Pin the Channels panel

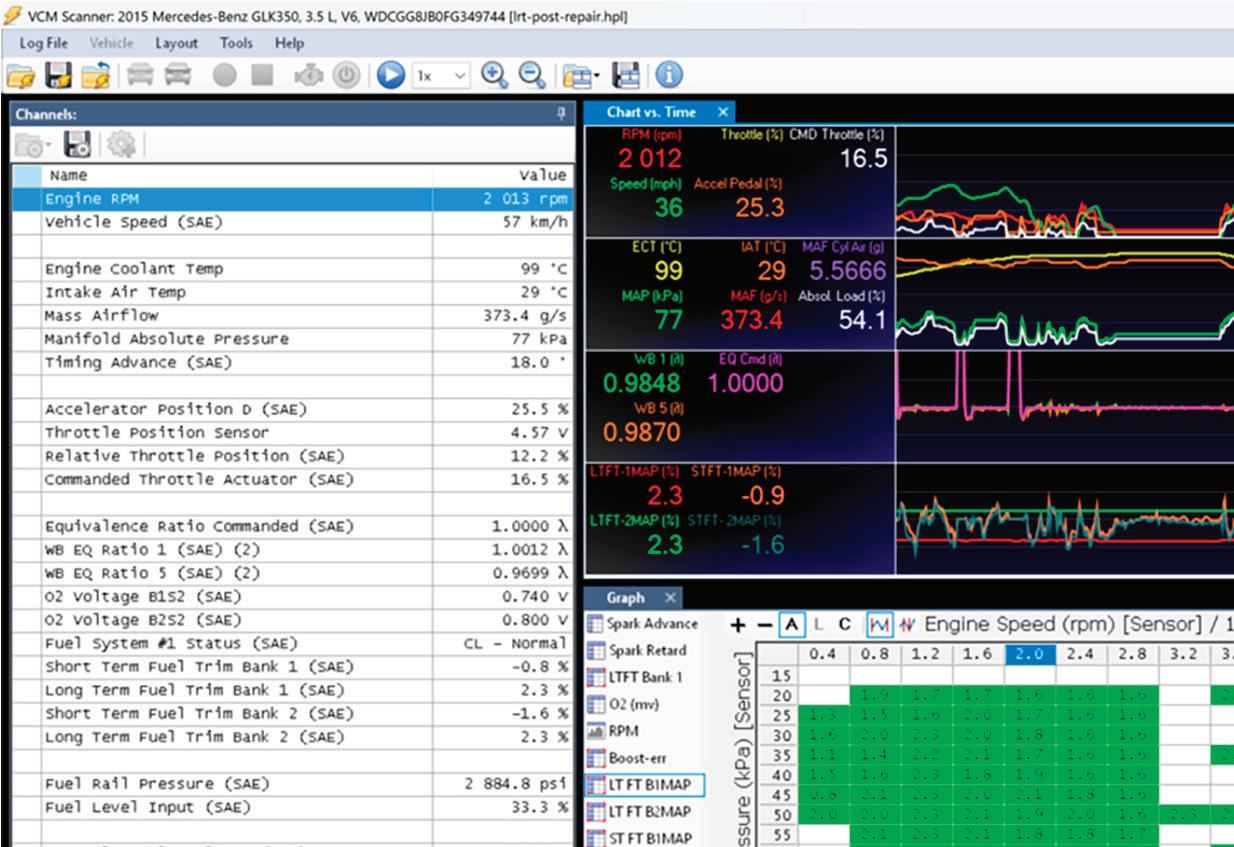click(561, 114)
